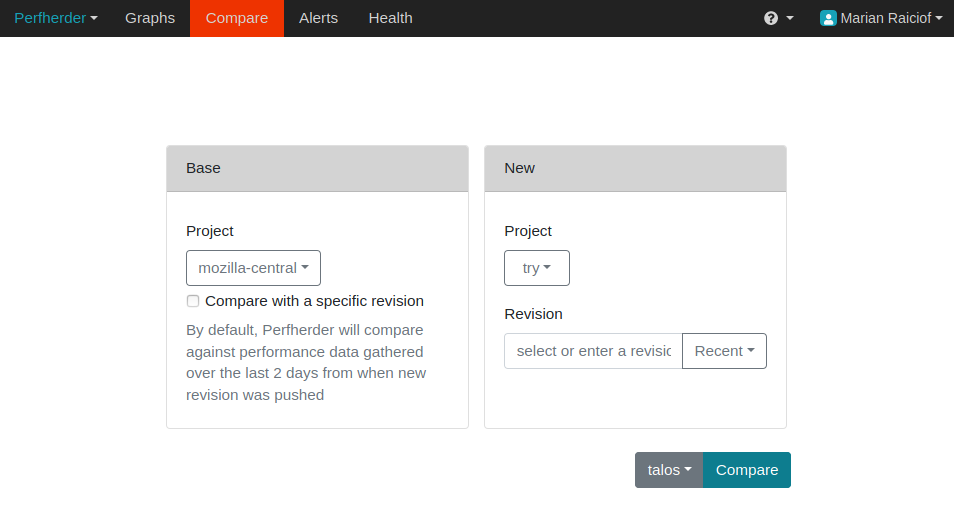Focus the revision input field
Viewport: 954px width, 523px height.
[593, 351]
